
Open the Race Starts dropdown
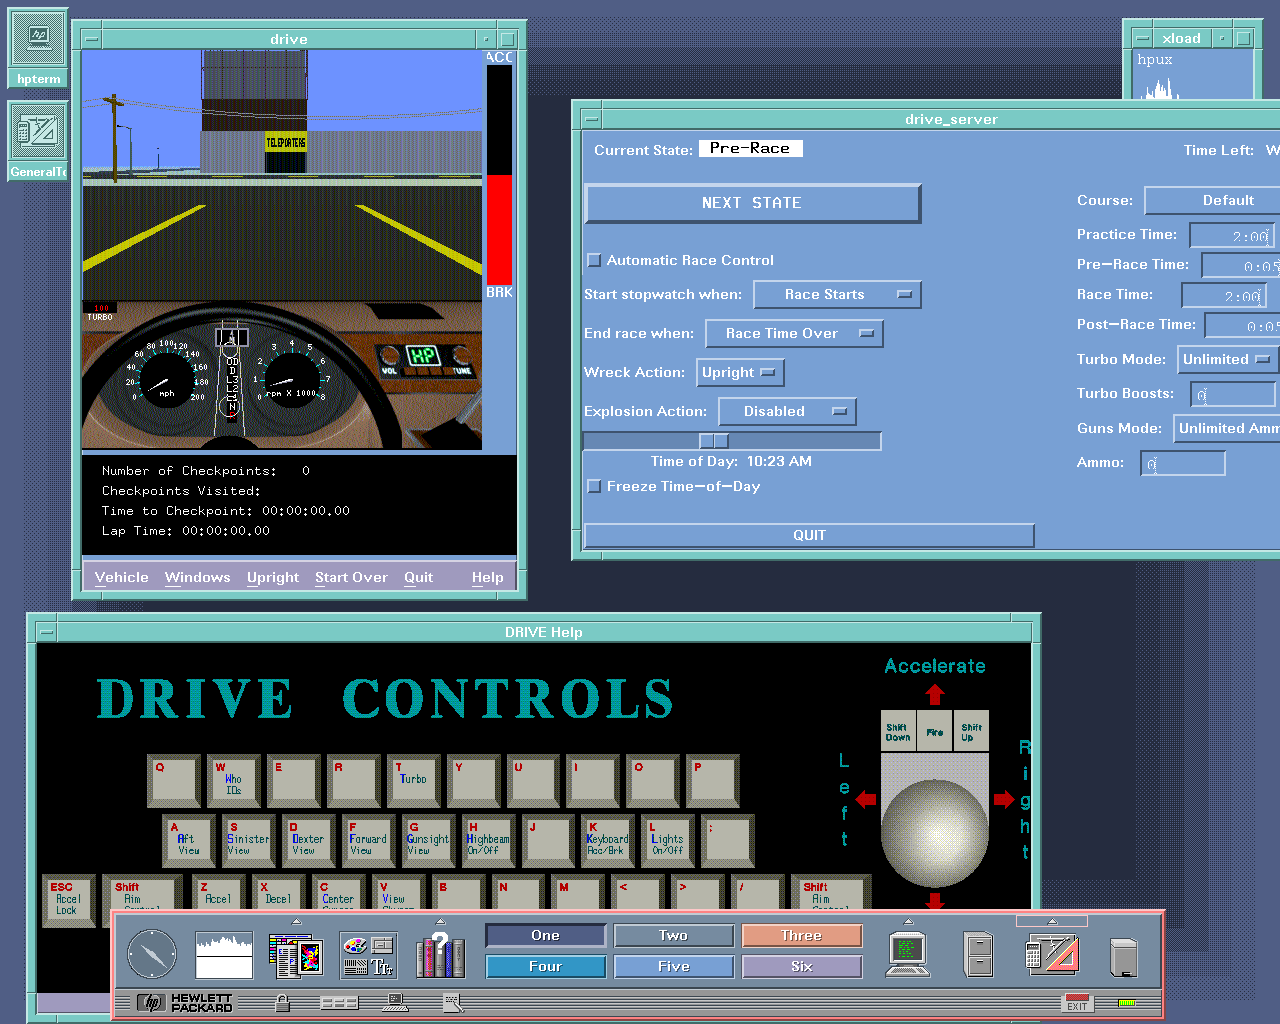tap(836, 294)
